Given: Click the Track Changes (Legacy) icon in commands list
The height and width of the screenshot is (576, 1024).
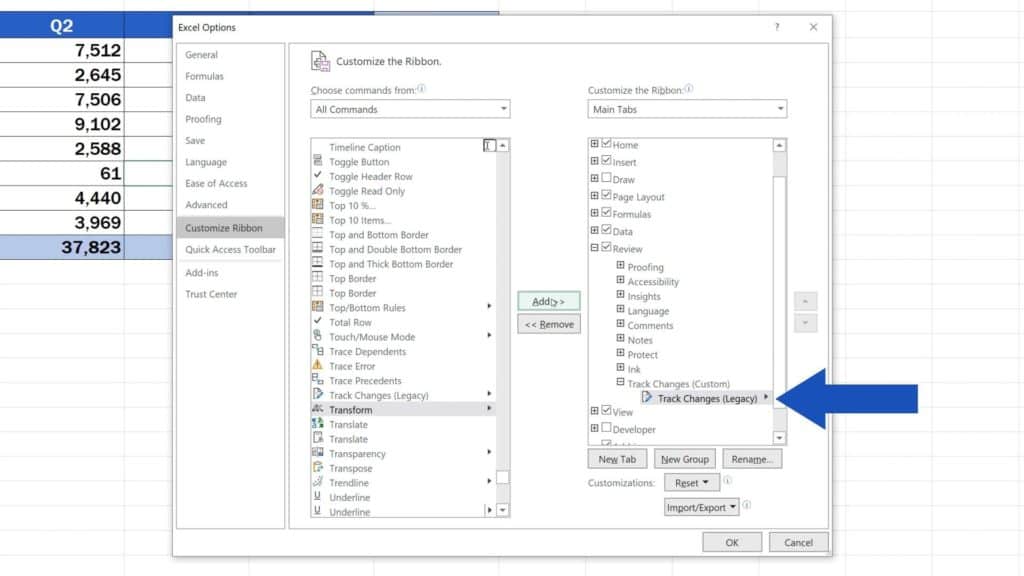Looking at the screenshot, I should point(317,394).
